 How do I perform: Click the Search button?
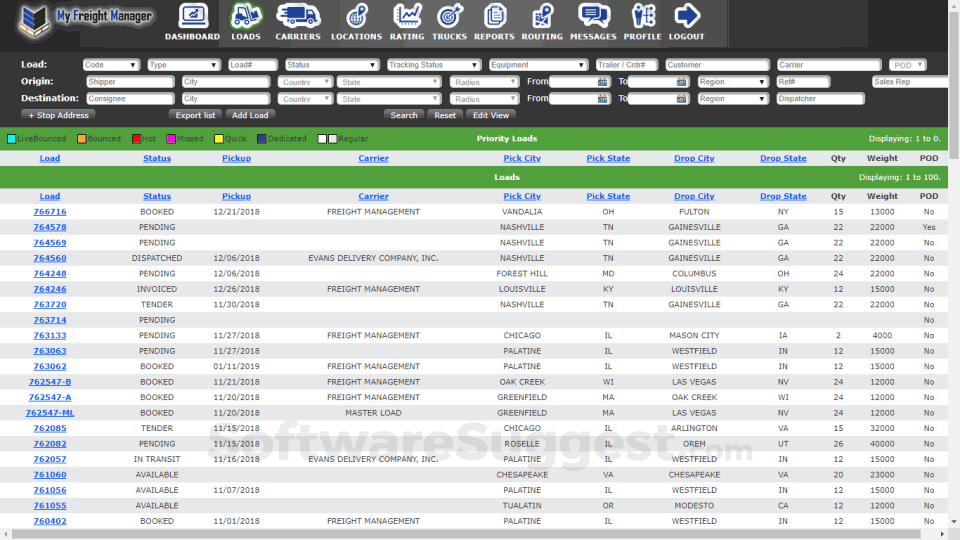tap(404, 115)
